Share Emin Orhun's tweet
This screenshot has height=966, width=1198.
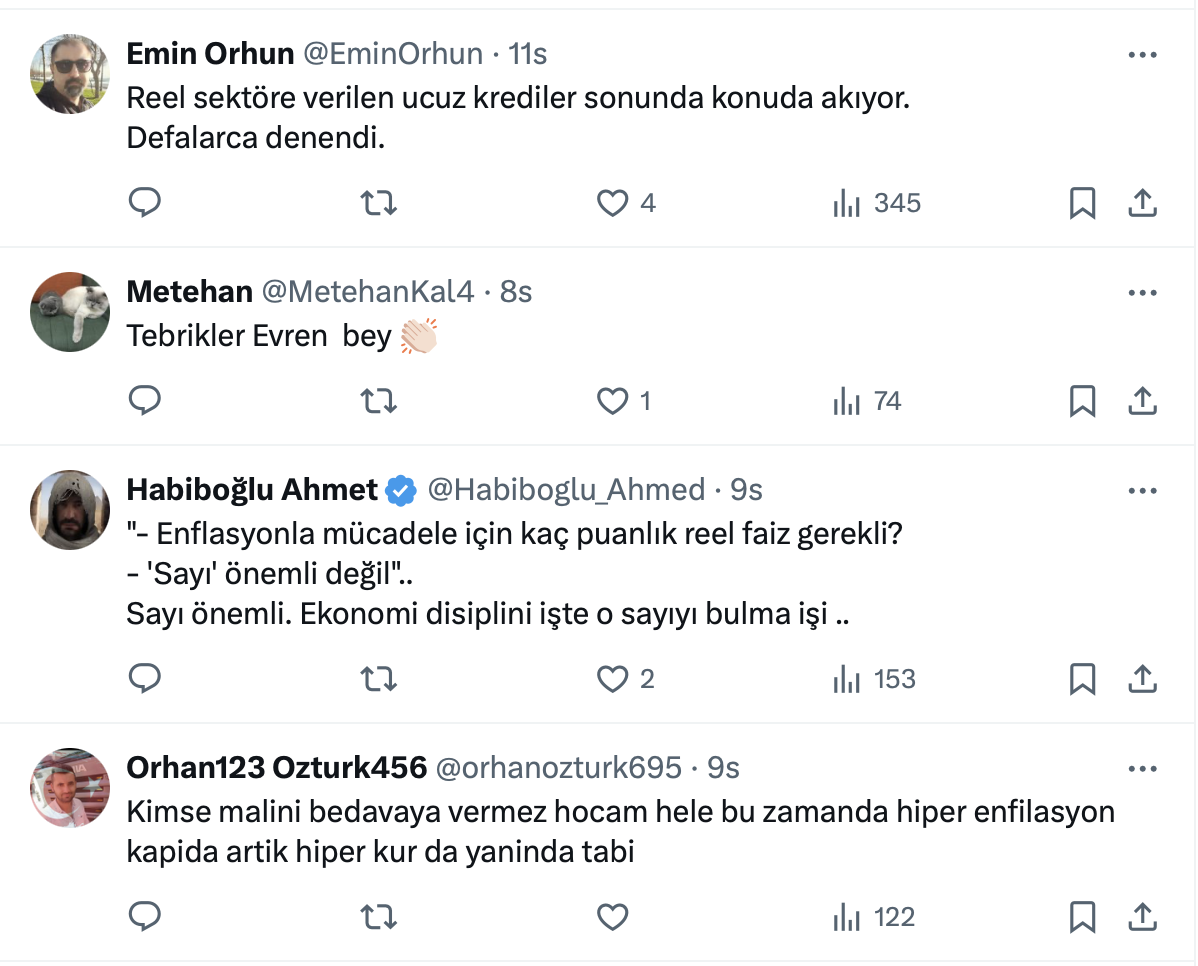tap(1142, 203)
